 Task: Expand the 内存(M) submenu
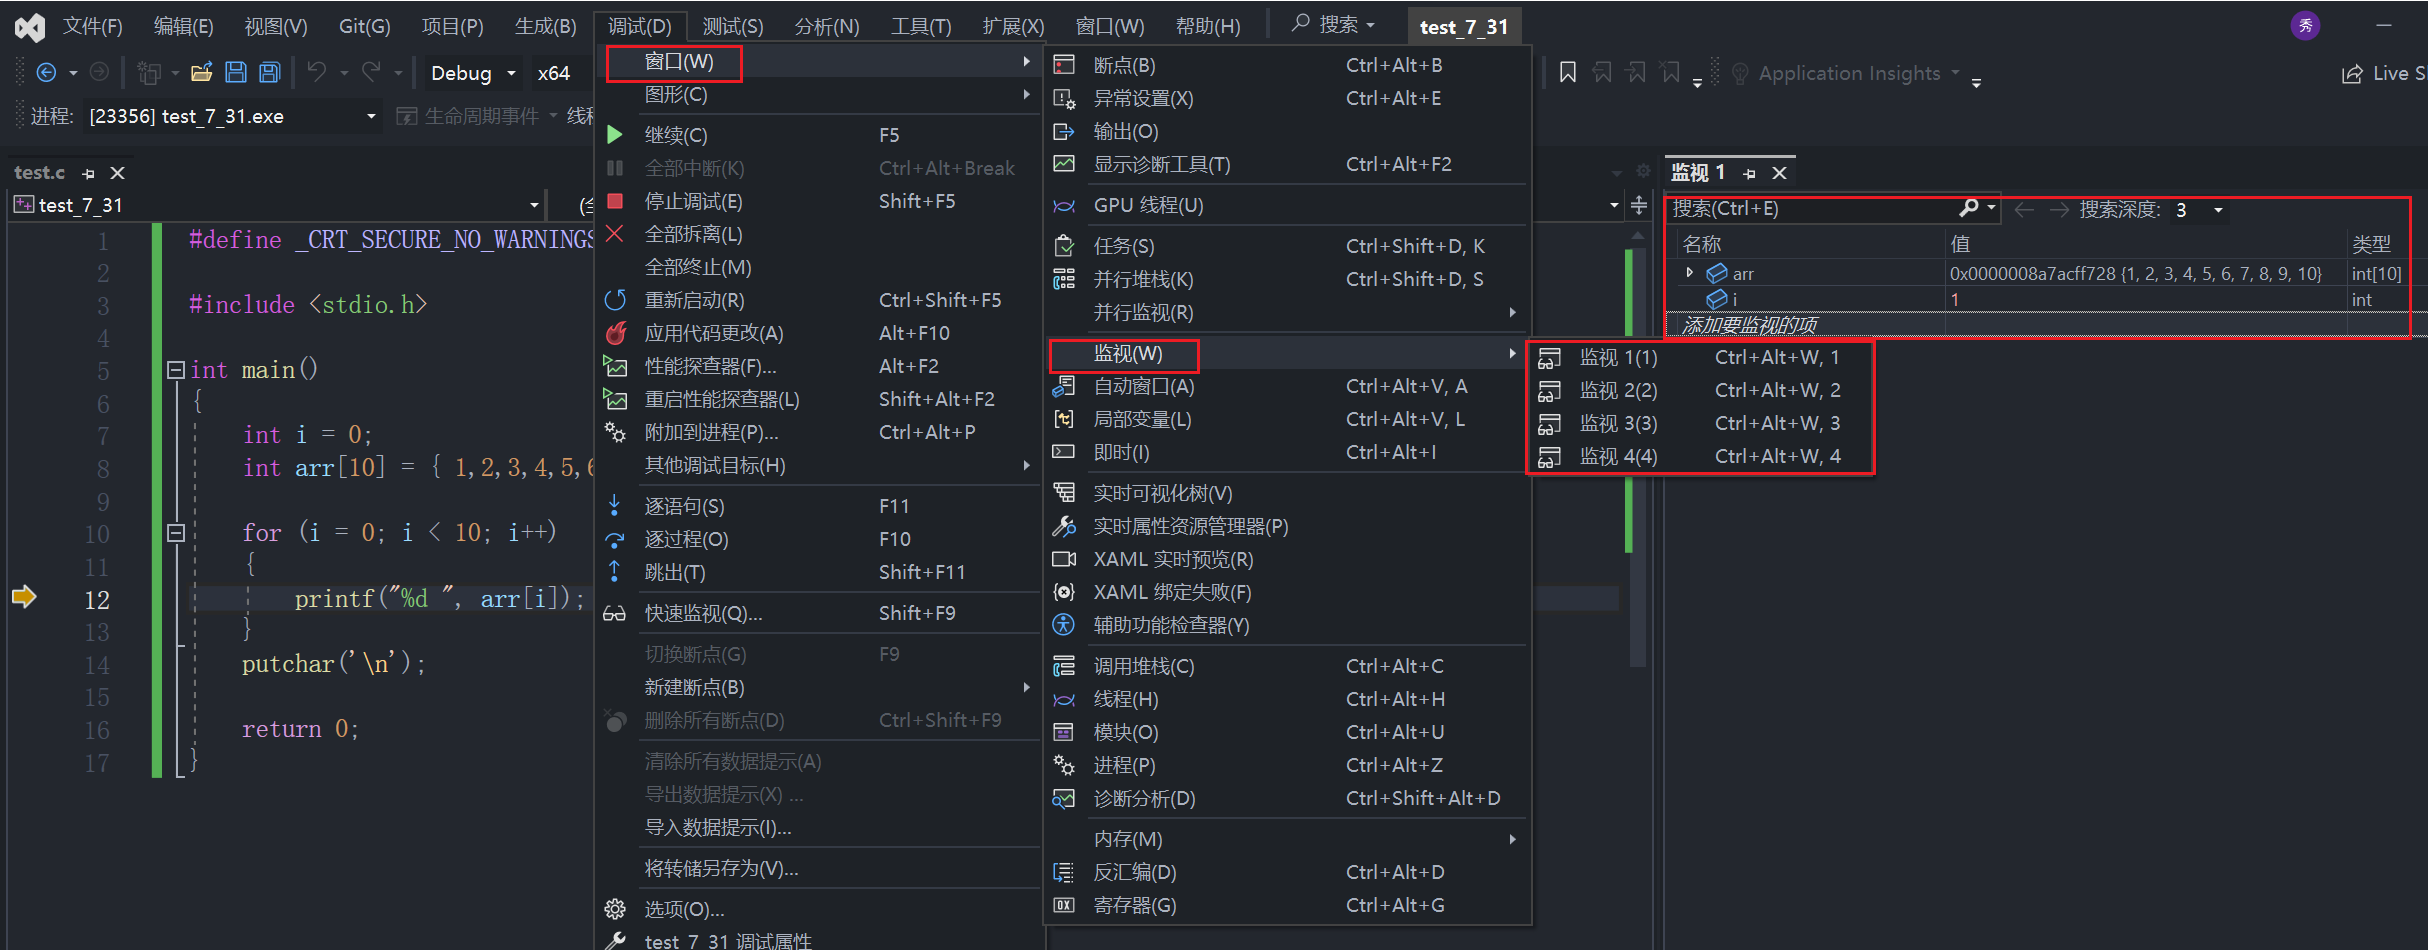[1288, 839]
